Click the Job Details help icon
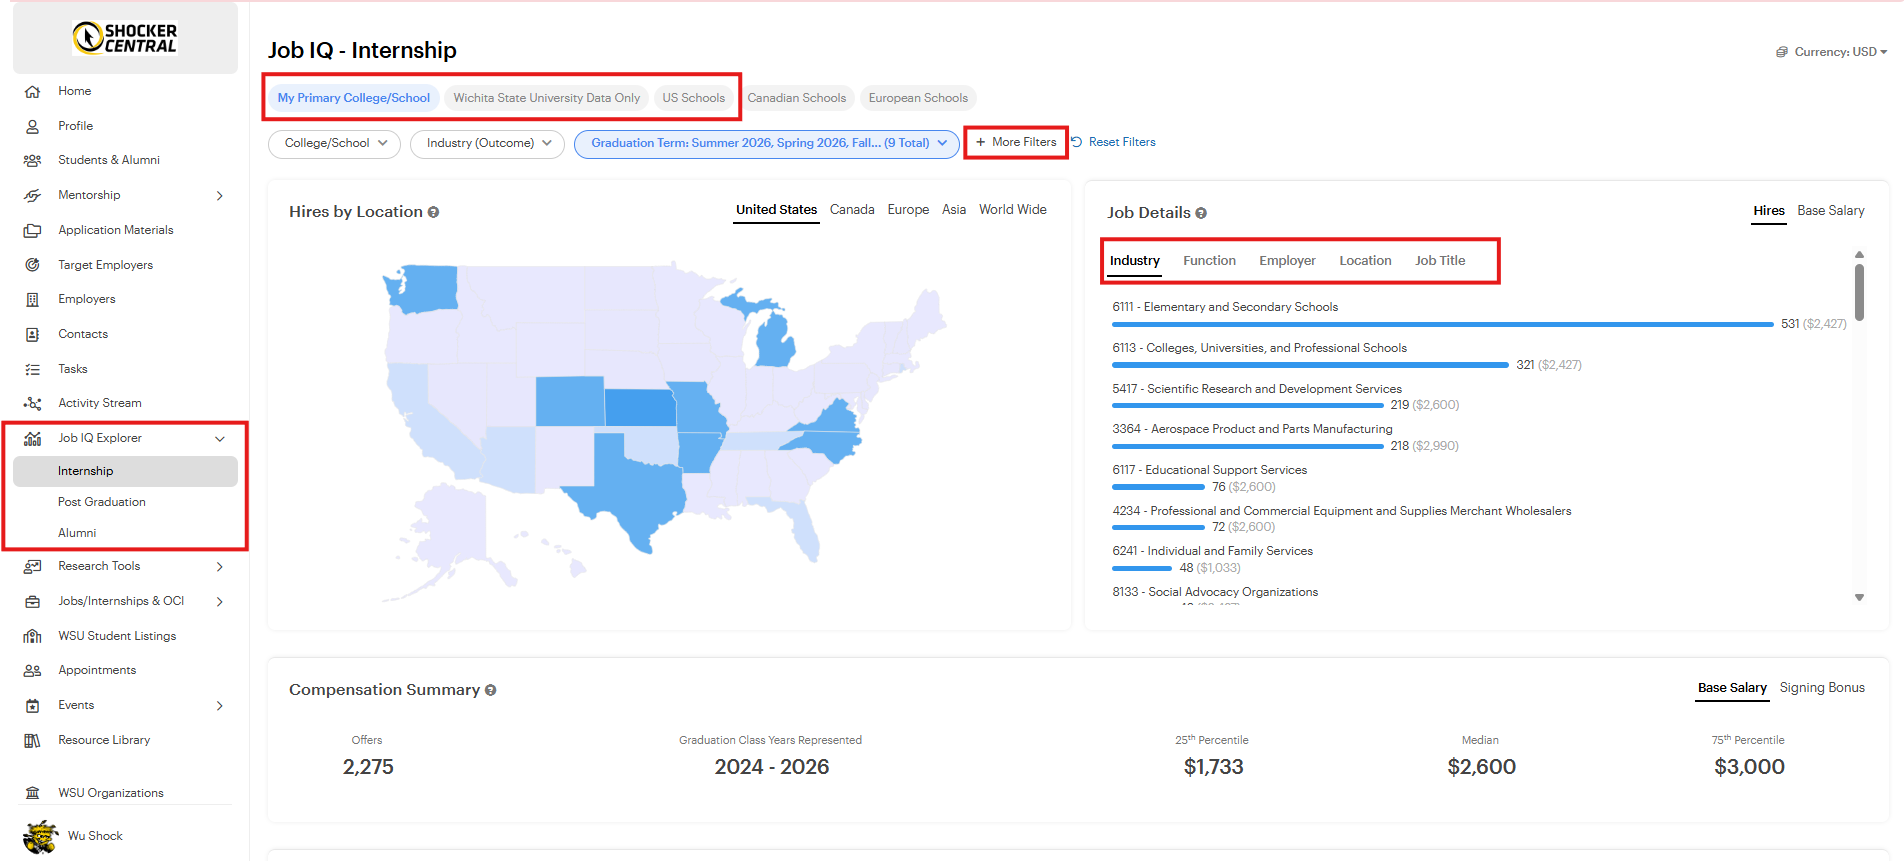The height and width of the screenshot is (861, 1904). tap(1201, 213)
